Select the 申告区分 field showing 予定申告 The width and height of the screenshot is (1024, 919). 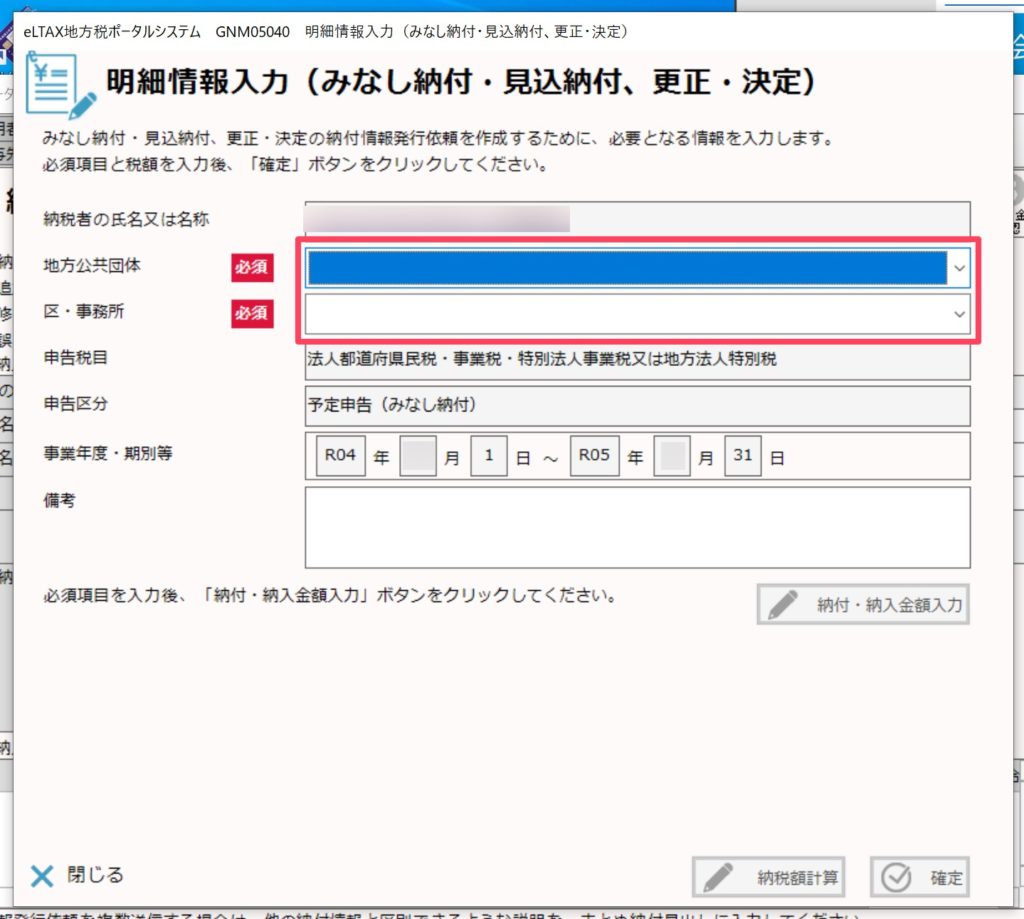[x=637, y=405]
